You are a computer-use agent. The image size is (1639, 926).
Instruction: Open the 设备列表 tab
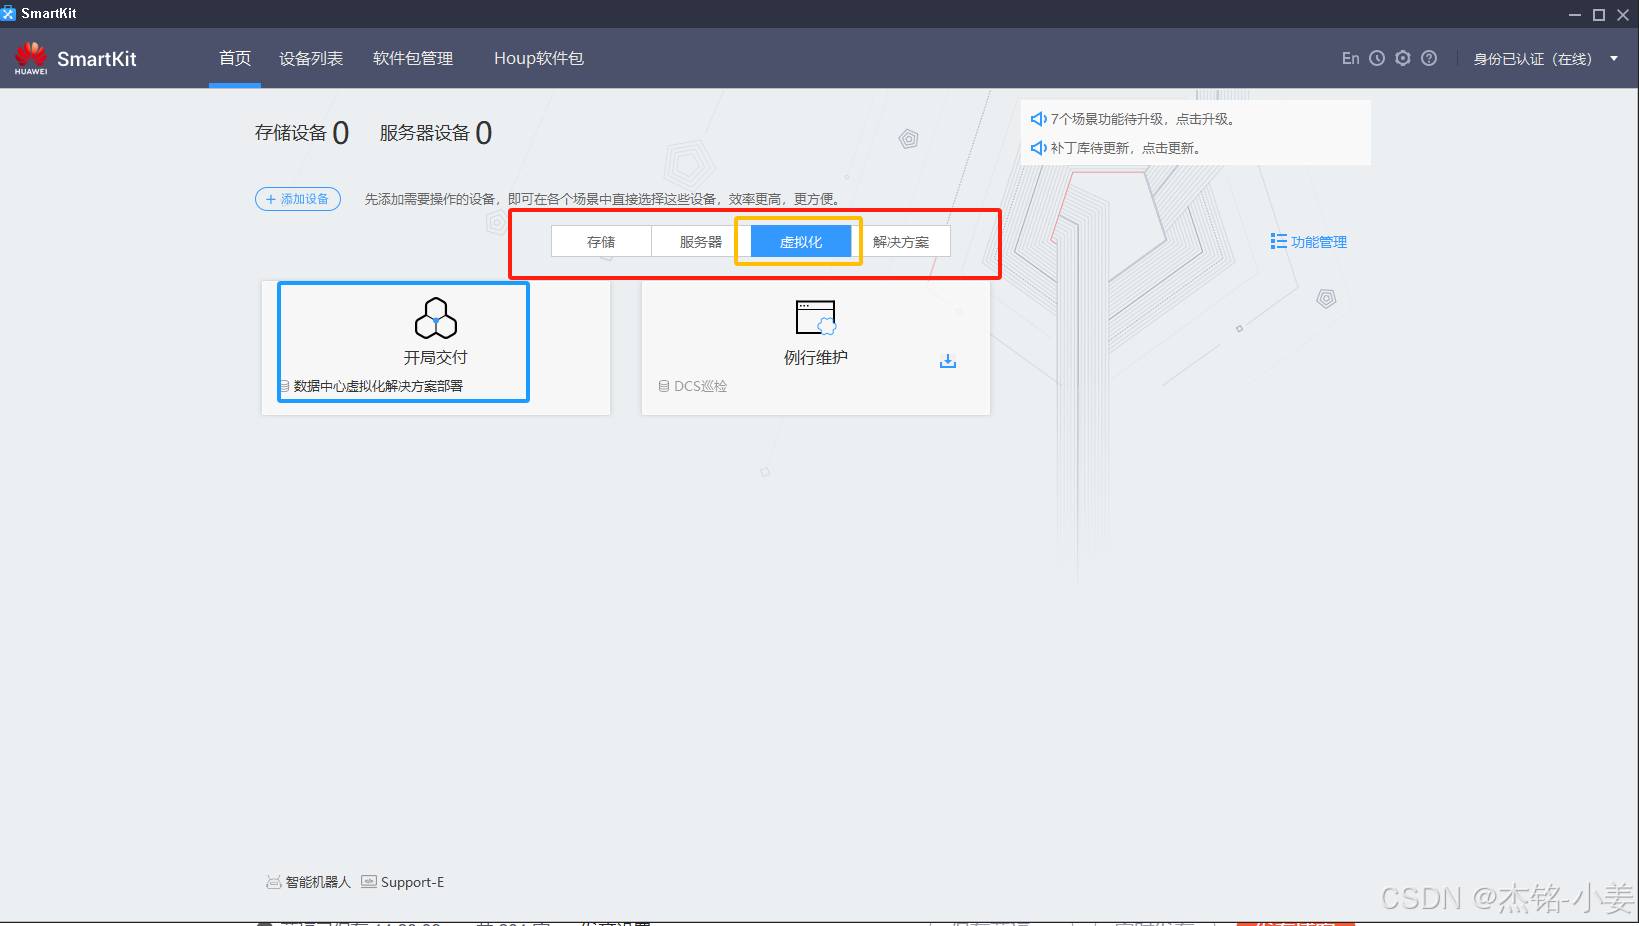311,58
